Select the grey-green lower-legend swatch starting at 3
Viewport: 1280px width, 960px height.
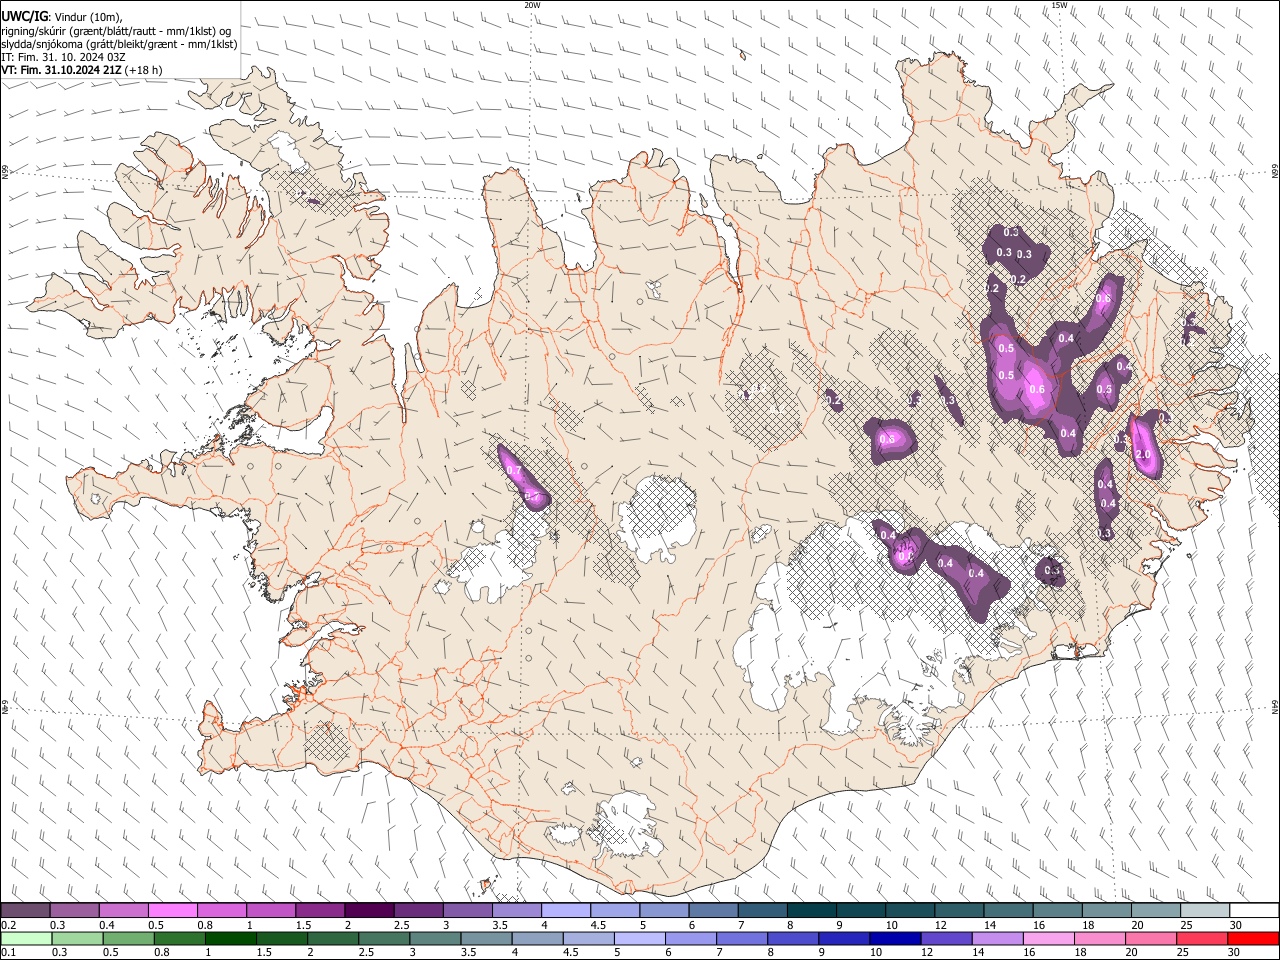coord(434,938)
